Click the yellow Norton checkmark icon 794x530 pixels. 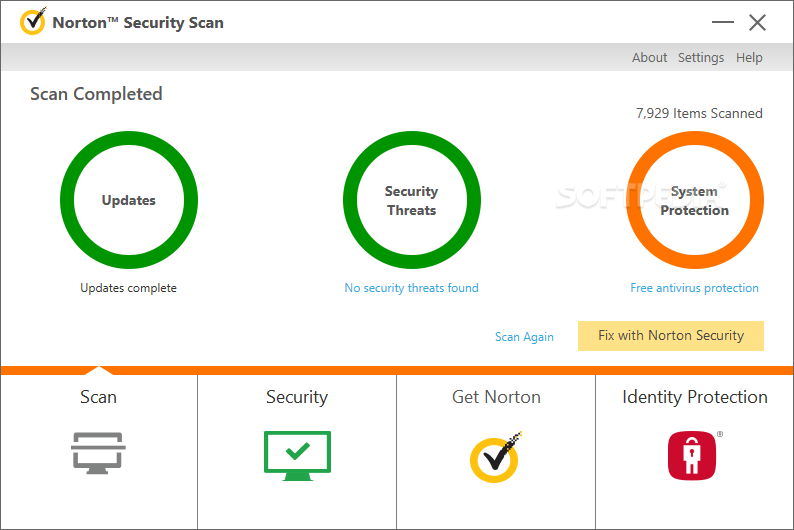pyautogui.click(x=496, y=456)
